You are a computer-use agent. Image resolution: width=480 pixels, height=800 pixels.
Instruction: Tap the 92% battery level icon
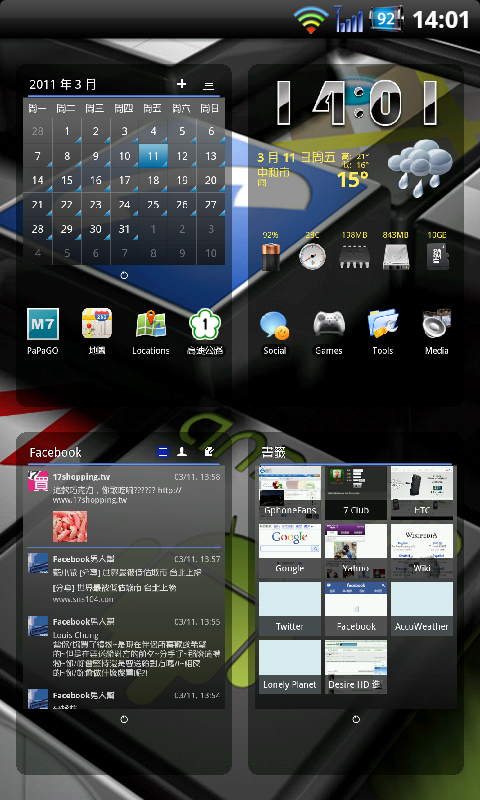pos(270,256)
